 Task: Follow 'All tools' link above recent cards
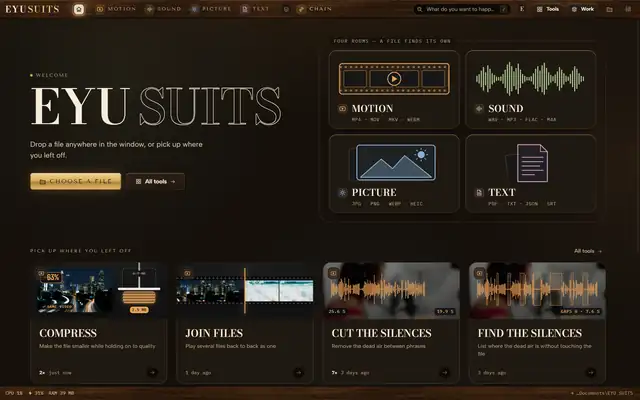tap(588, 251)
